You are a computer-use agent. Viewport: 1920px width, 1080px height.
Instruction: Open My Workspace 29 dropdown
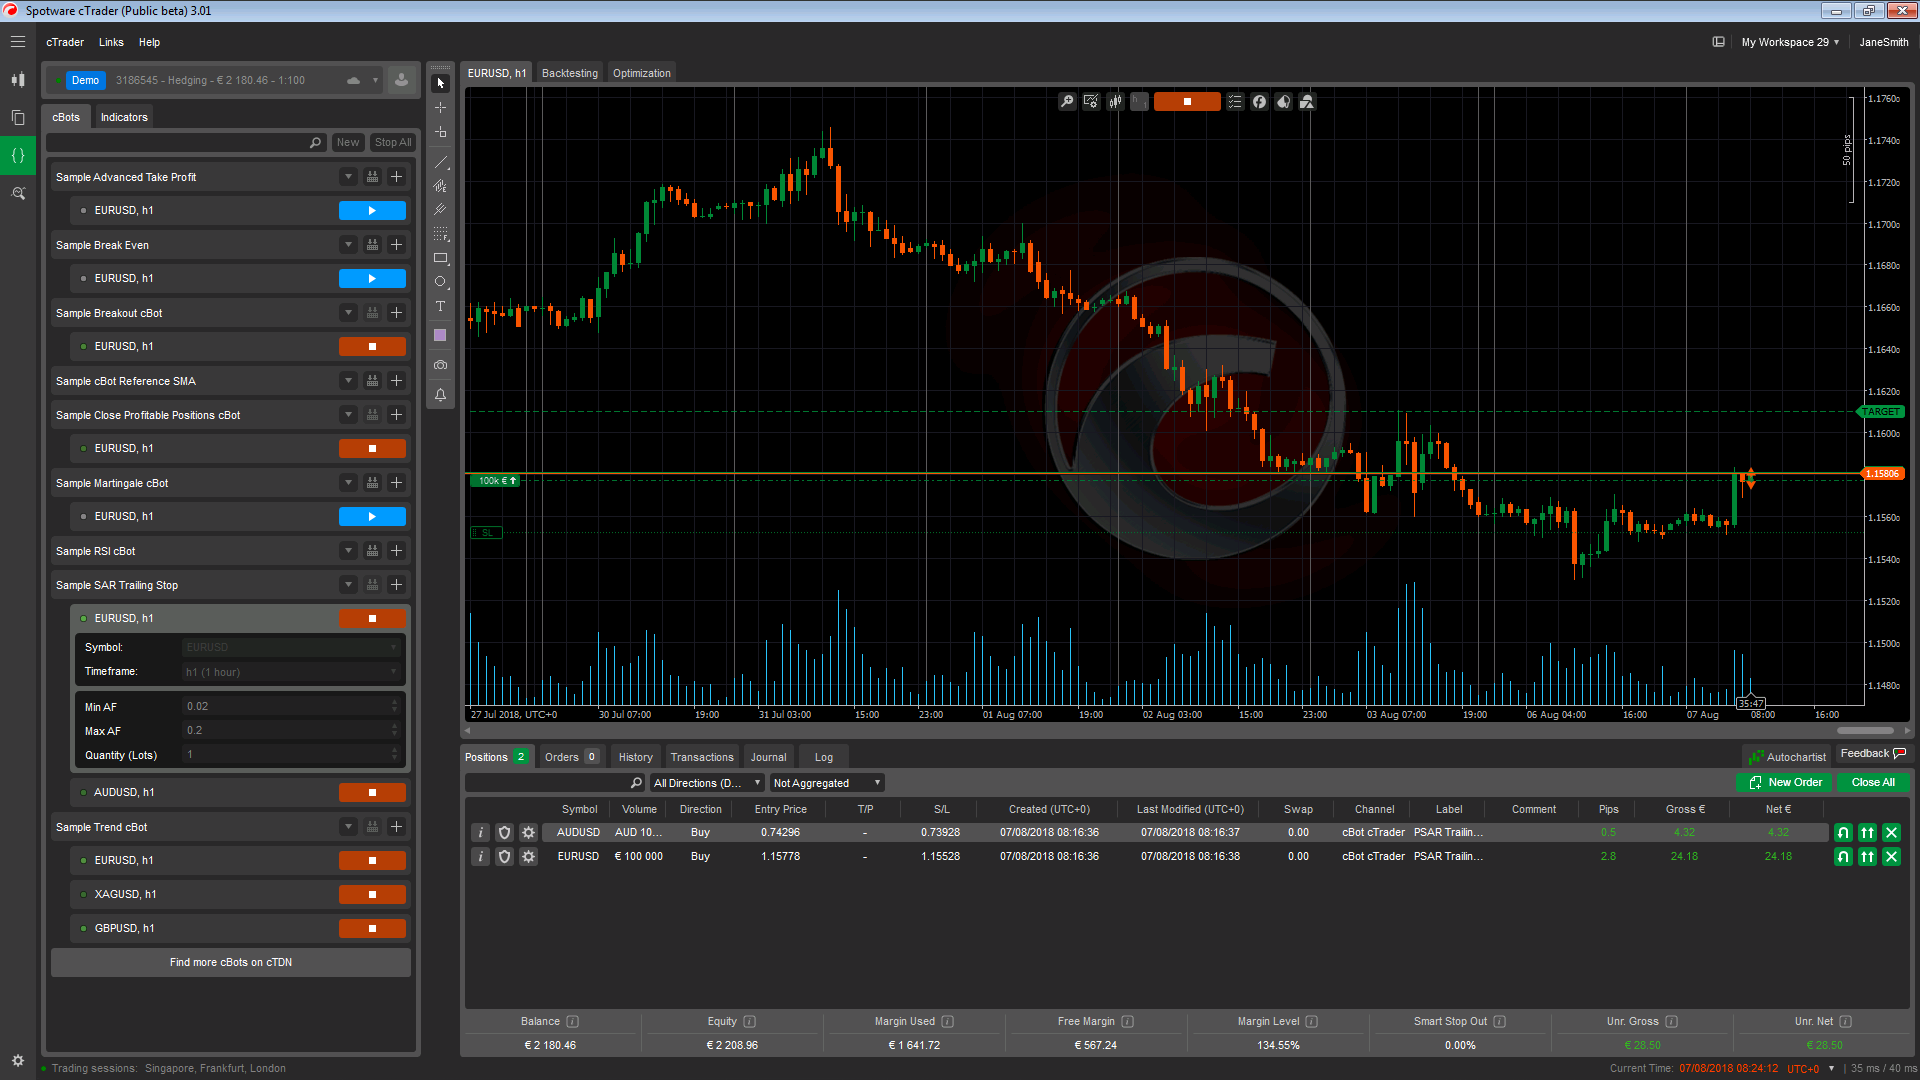[x=1790, y=42]
